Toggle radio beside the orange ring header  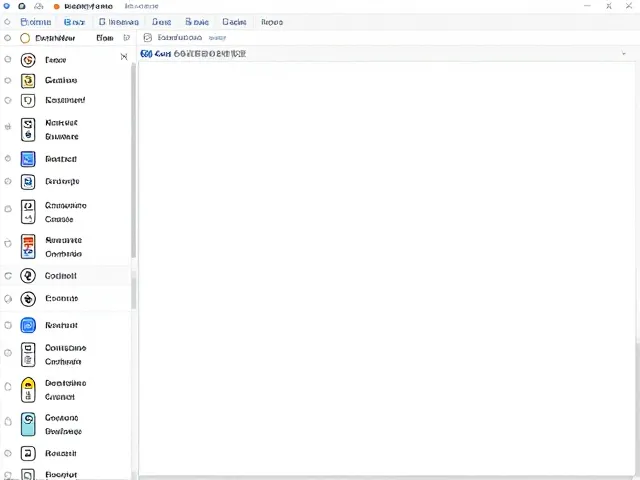7,38
